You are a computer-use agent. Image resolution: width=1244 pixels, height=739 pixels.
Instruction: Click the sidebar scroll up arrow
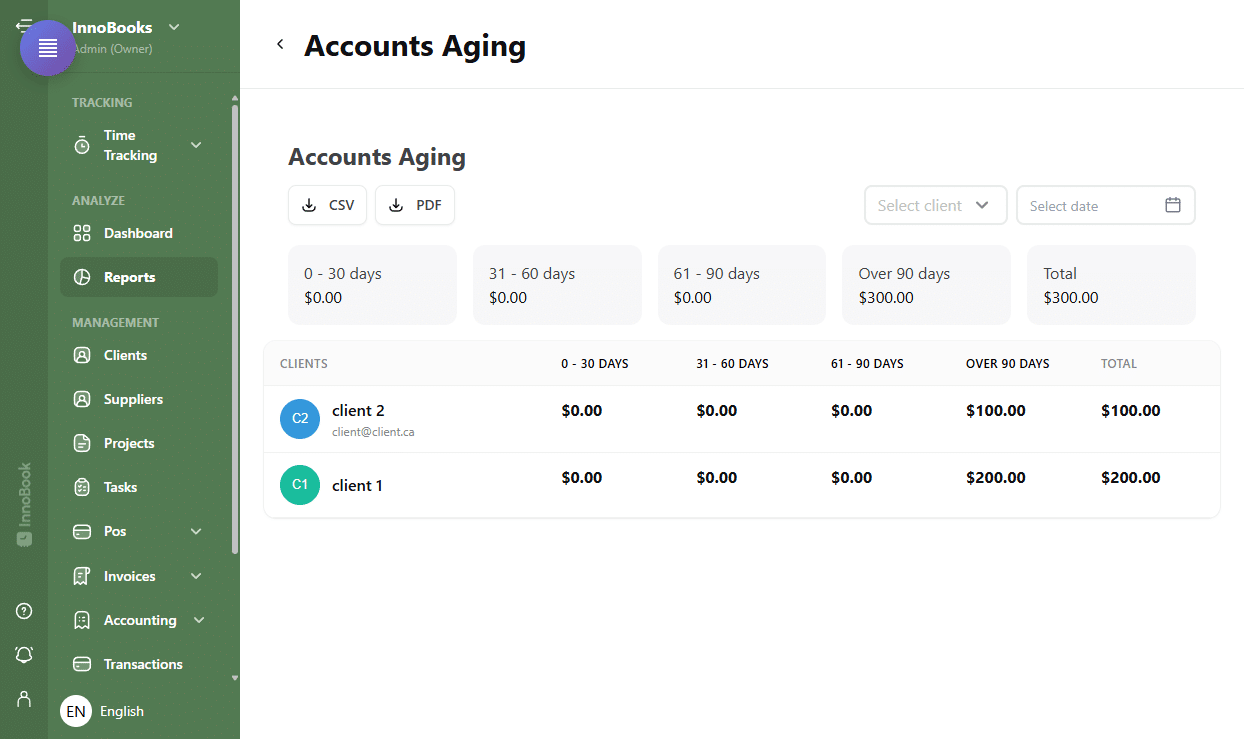coord(235,98)
